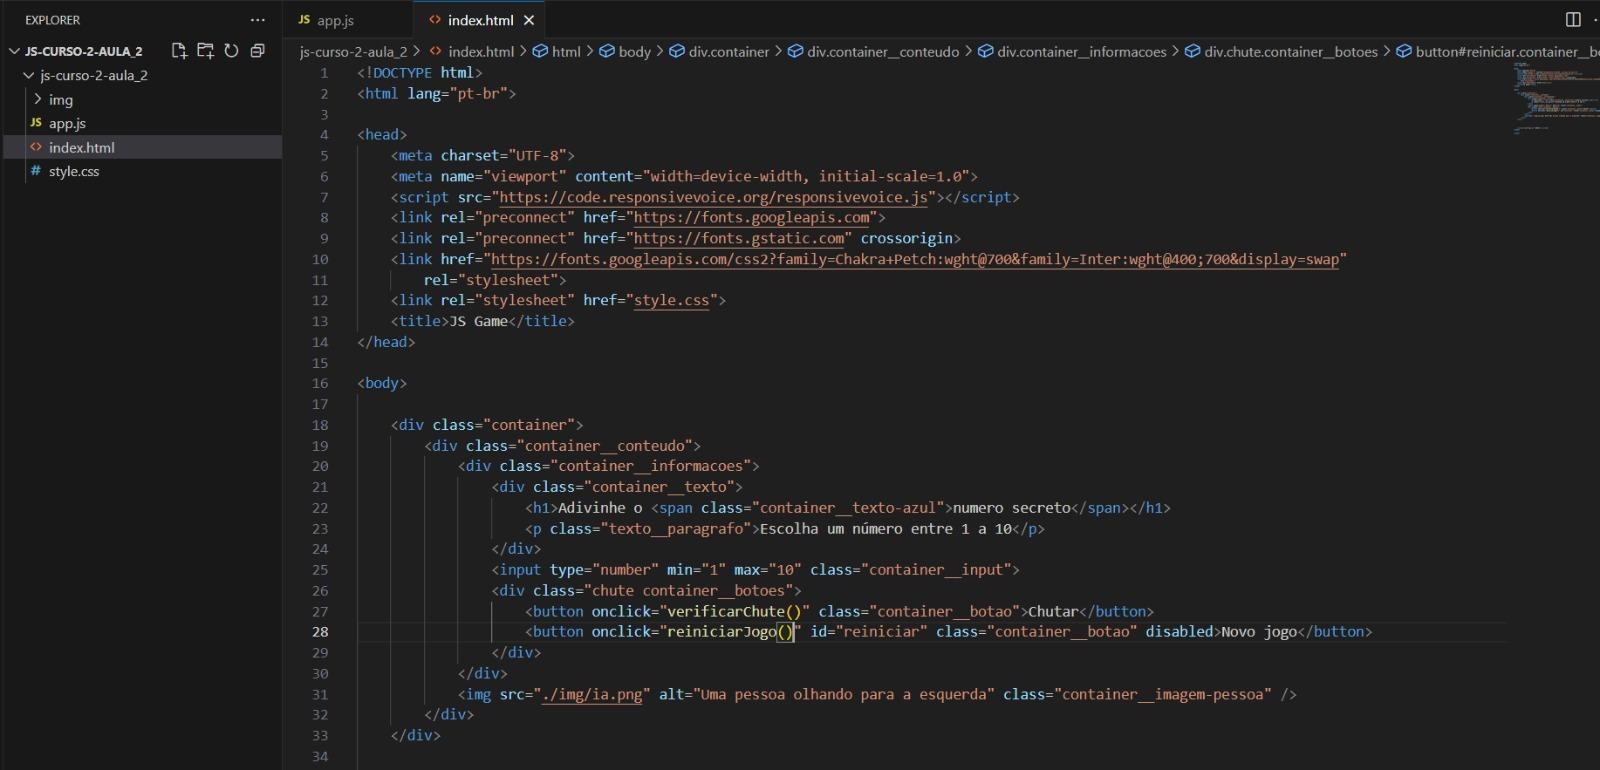Click the cube icon before div.chute.container__botoes breadcrumb
This screenshot has height=770, width=1600.
pyautogui.click(x=1192, y=52)
